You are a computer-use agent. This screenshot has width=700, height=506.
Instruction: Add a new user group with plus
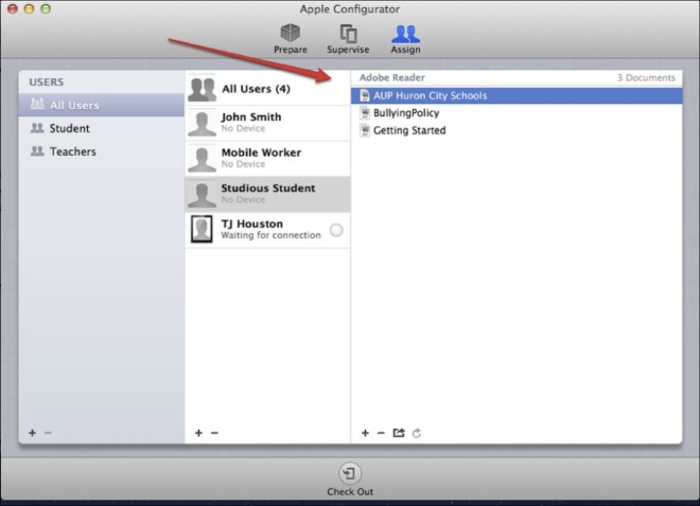coord(32,433)
